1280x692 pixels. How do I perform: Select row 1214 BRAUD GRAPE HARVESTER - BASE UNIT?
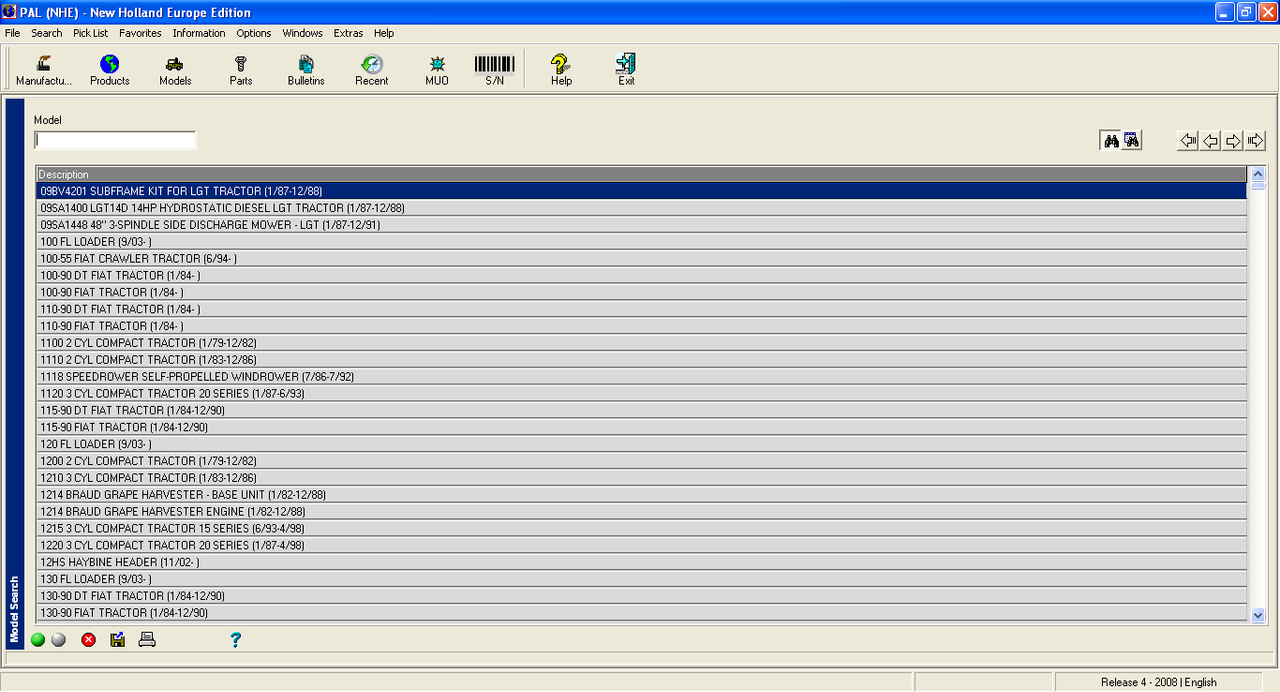pyautogui.click(x=641, y=495)
